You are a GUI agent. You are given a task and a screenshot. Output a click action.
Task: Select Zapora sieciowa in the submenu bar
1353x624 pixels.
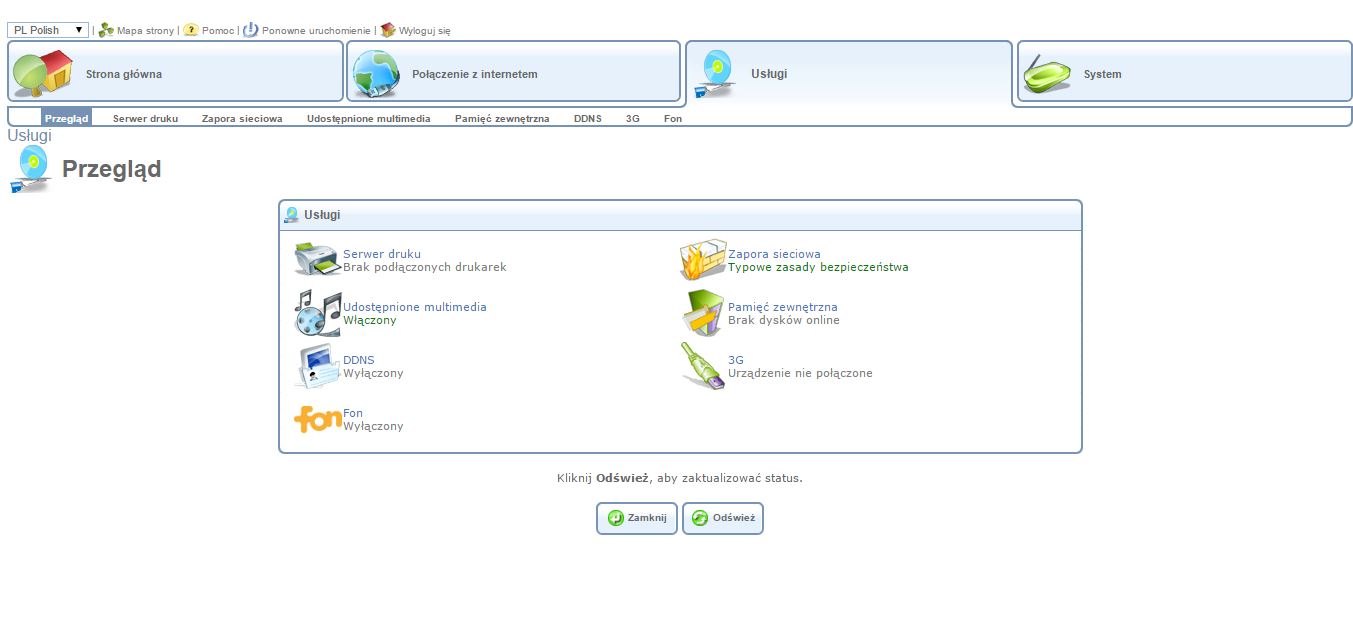(x=242, y=118)
